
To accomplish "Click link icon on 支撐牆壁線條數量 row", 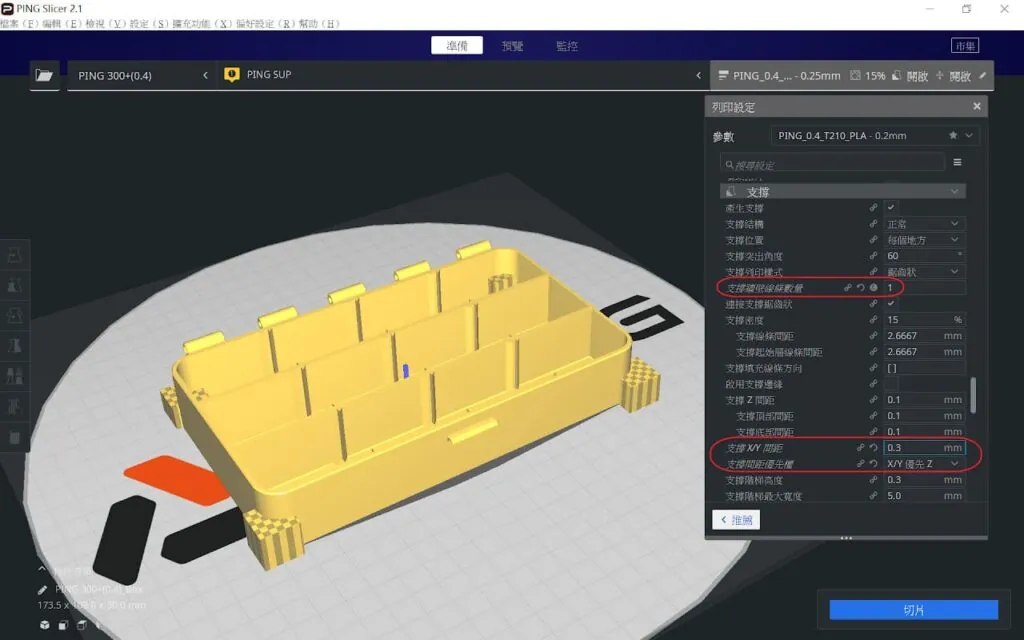I will click(x=848, y=287).
